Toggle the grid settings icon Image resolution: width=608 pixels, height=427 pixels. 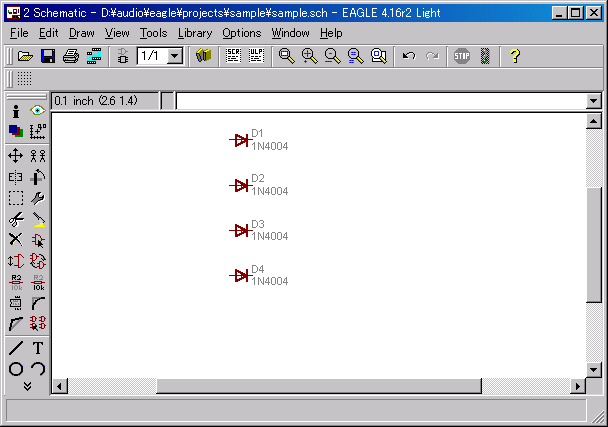[x=24, y=79]
